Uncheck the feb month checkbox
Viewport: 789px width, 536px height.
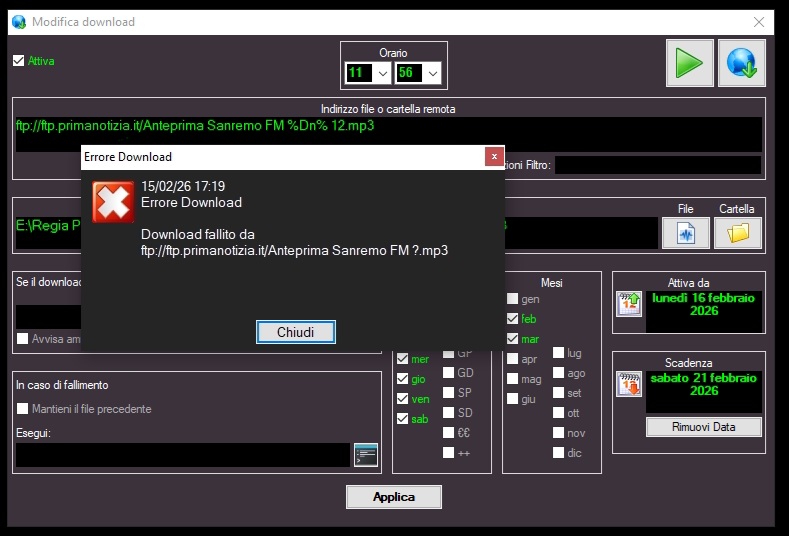point(513,319)
